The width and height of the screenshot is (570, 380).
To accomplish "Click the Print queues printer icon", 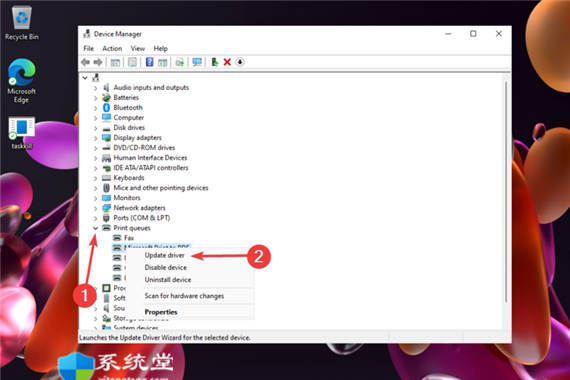I will 106,228.
